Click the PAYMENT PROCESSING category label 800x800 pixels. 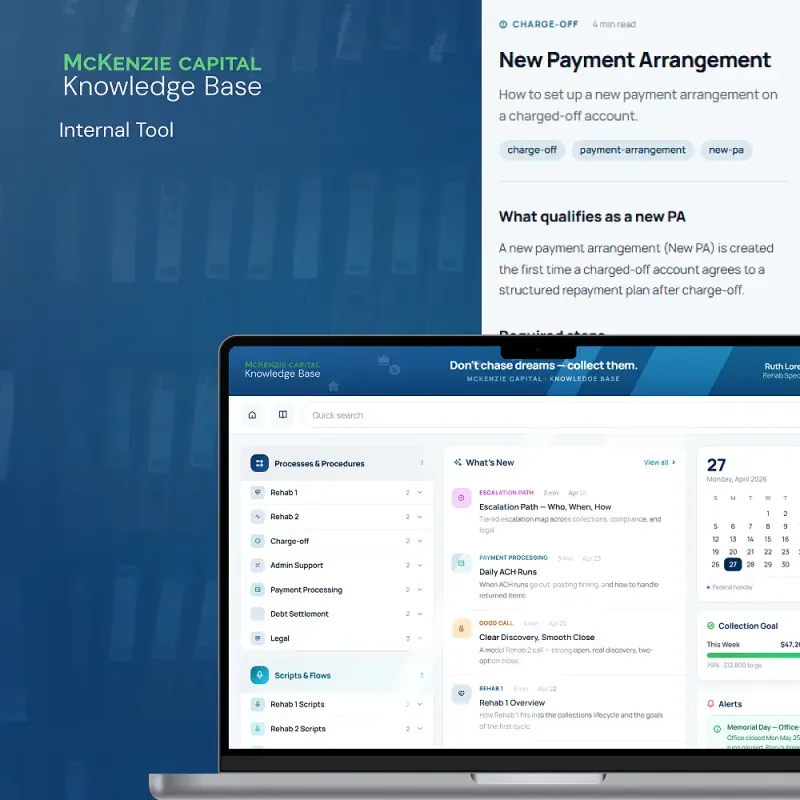click(513, 558)
